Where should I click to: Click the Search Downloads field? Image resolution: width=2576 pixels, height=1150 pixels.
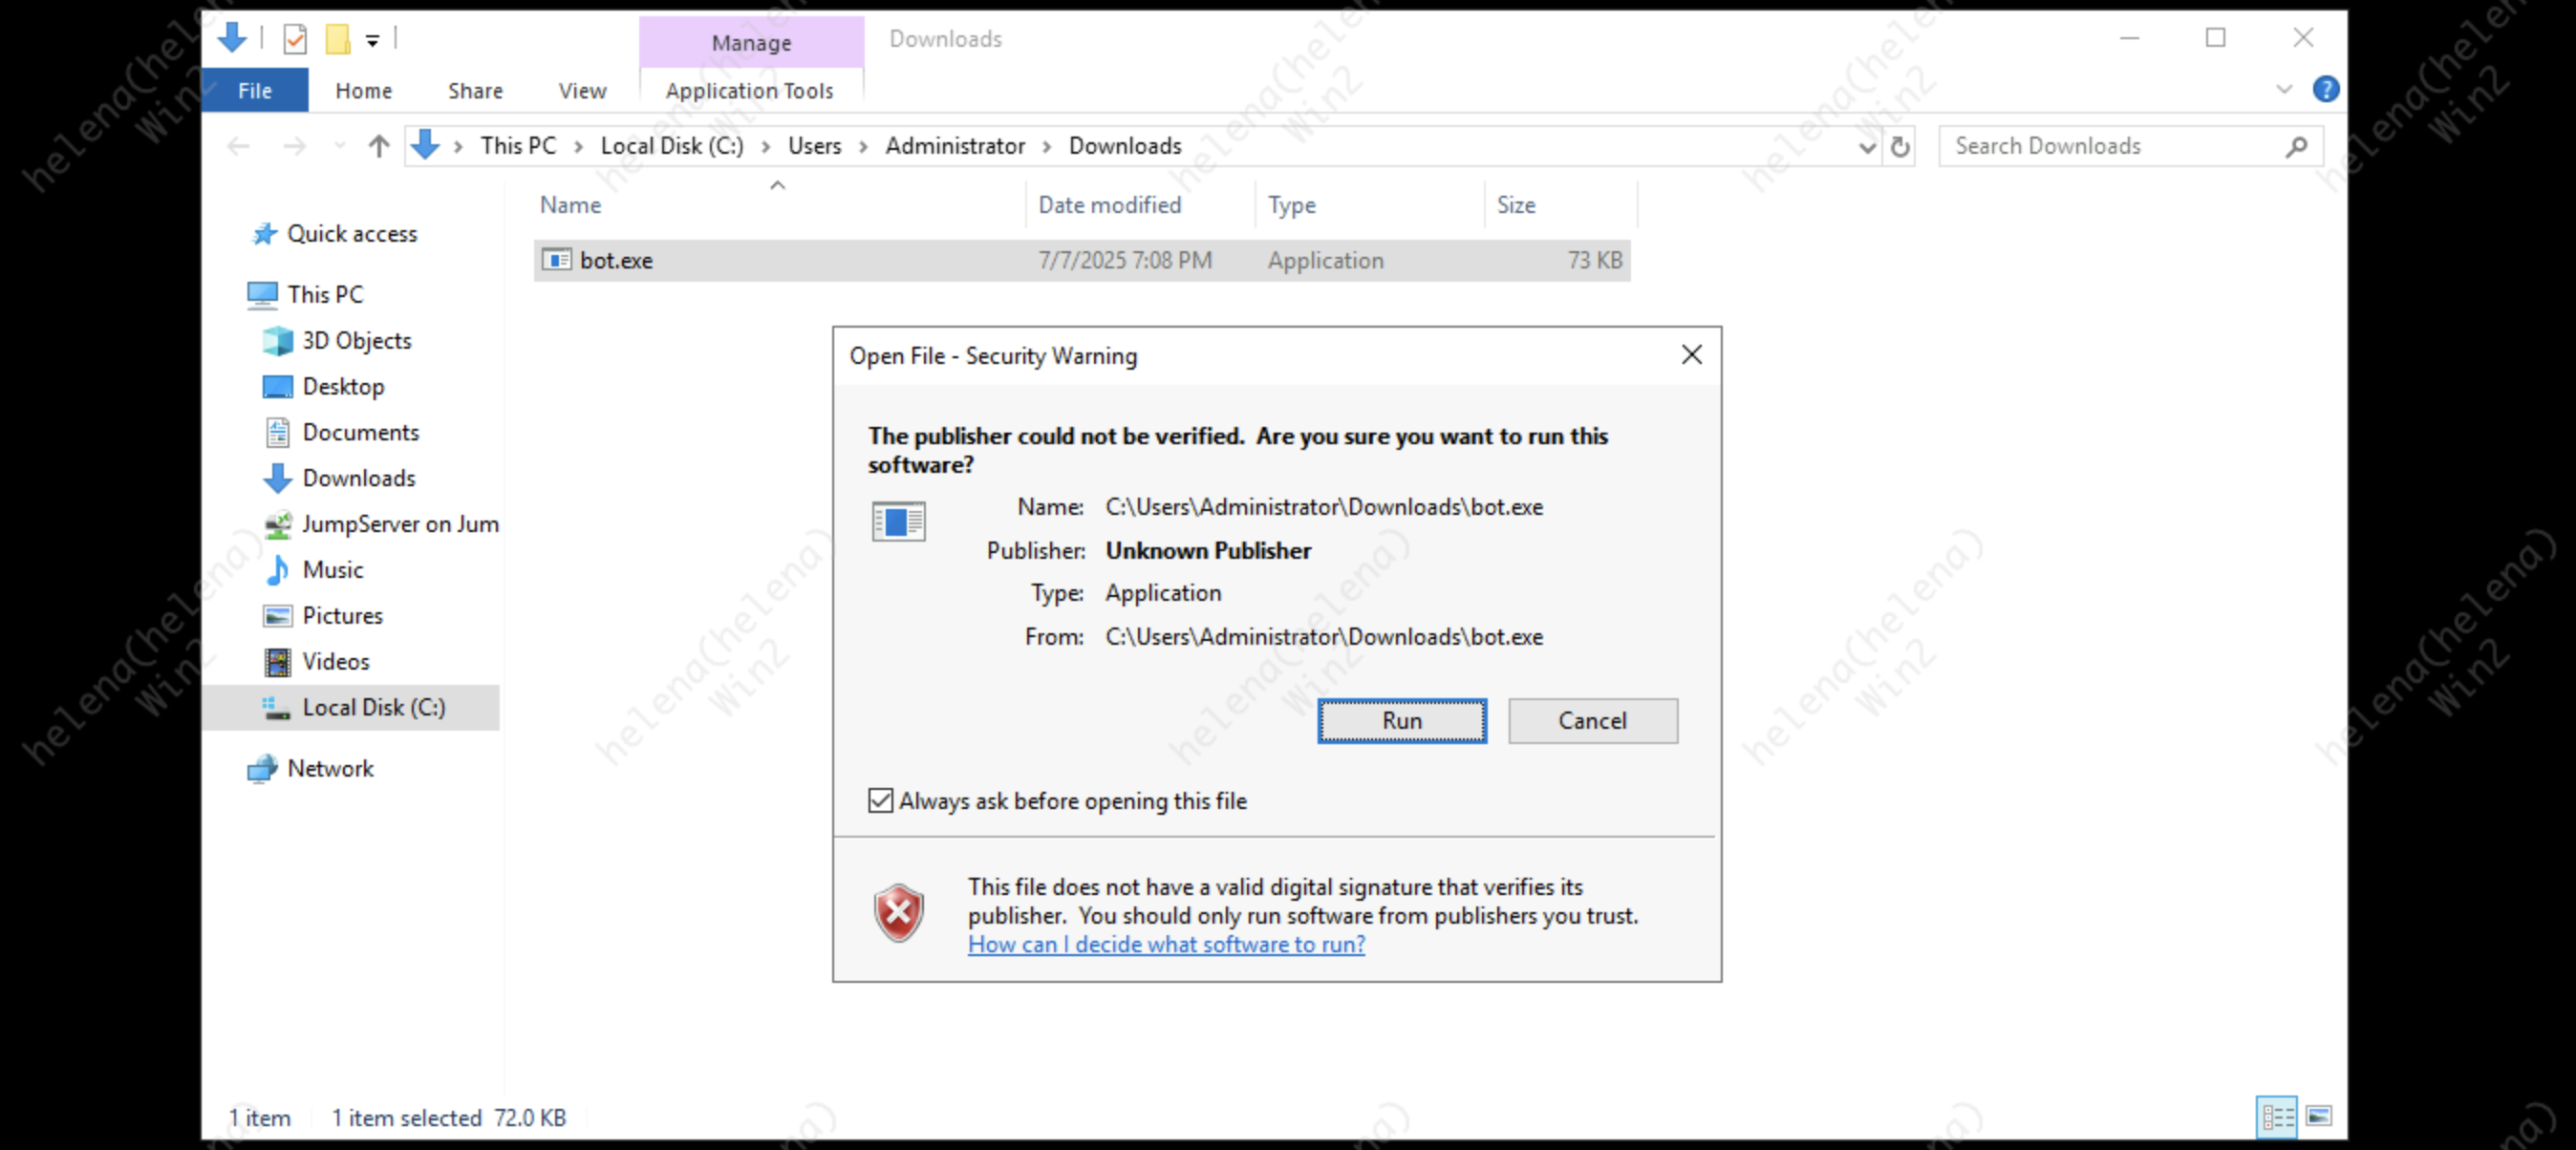pyautogui.click(x=2110, y=147)
